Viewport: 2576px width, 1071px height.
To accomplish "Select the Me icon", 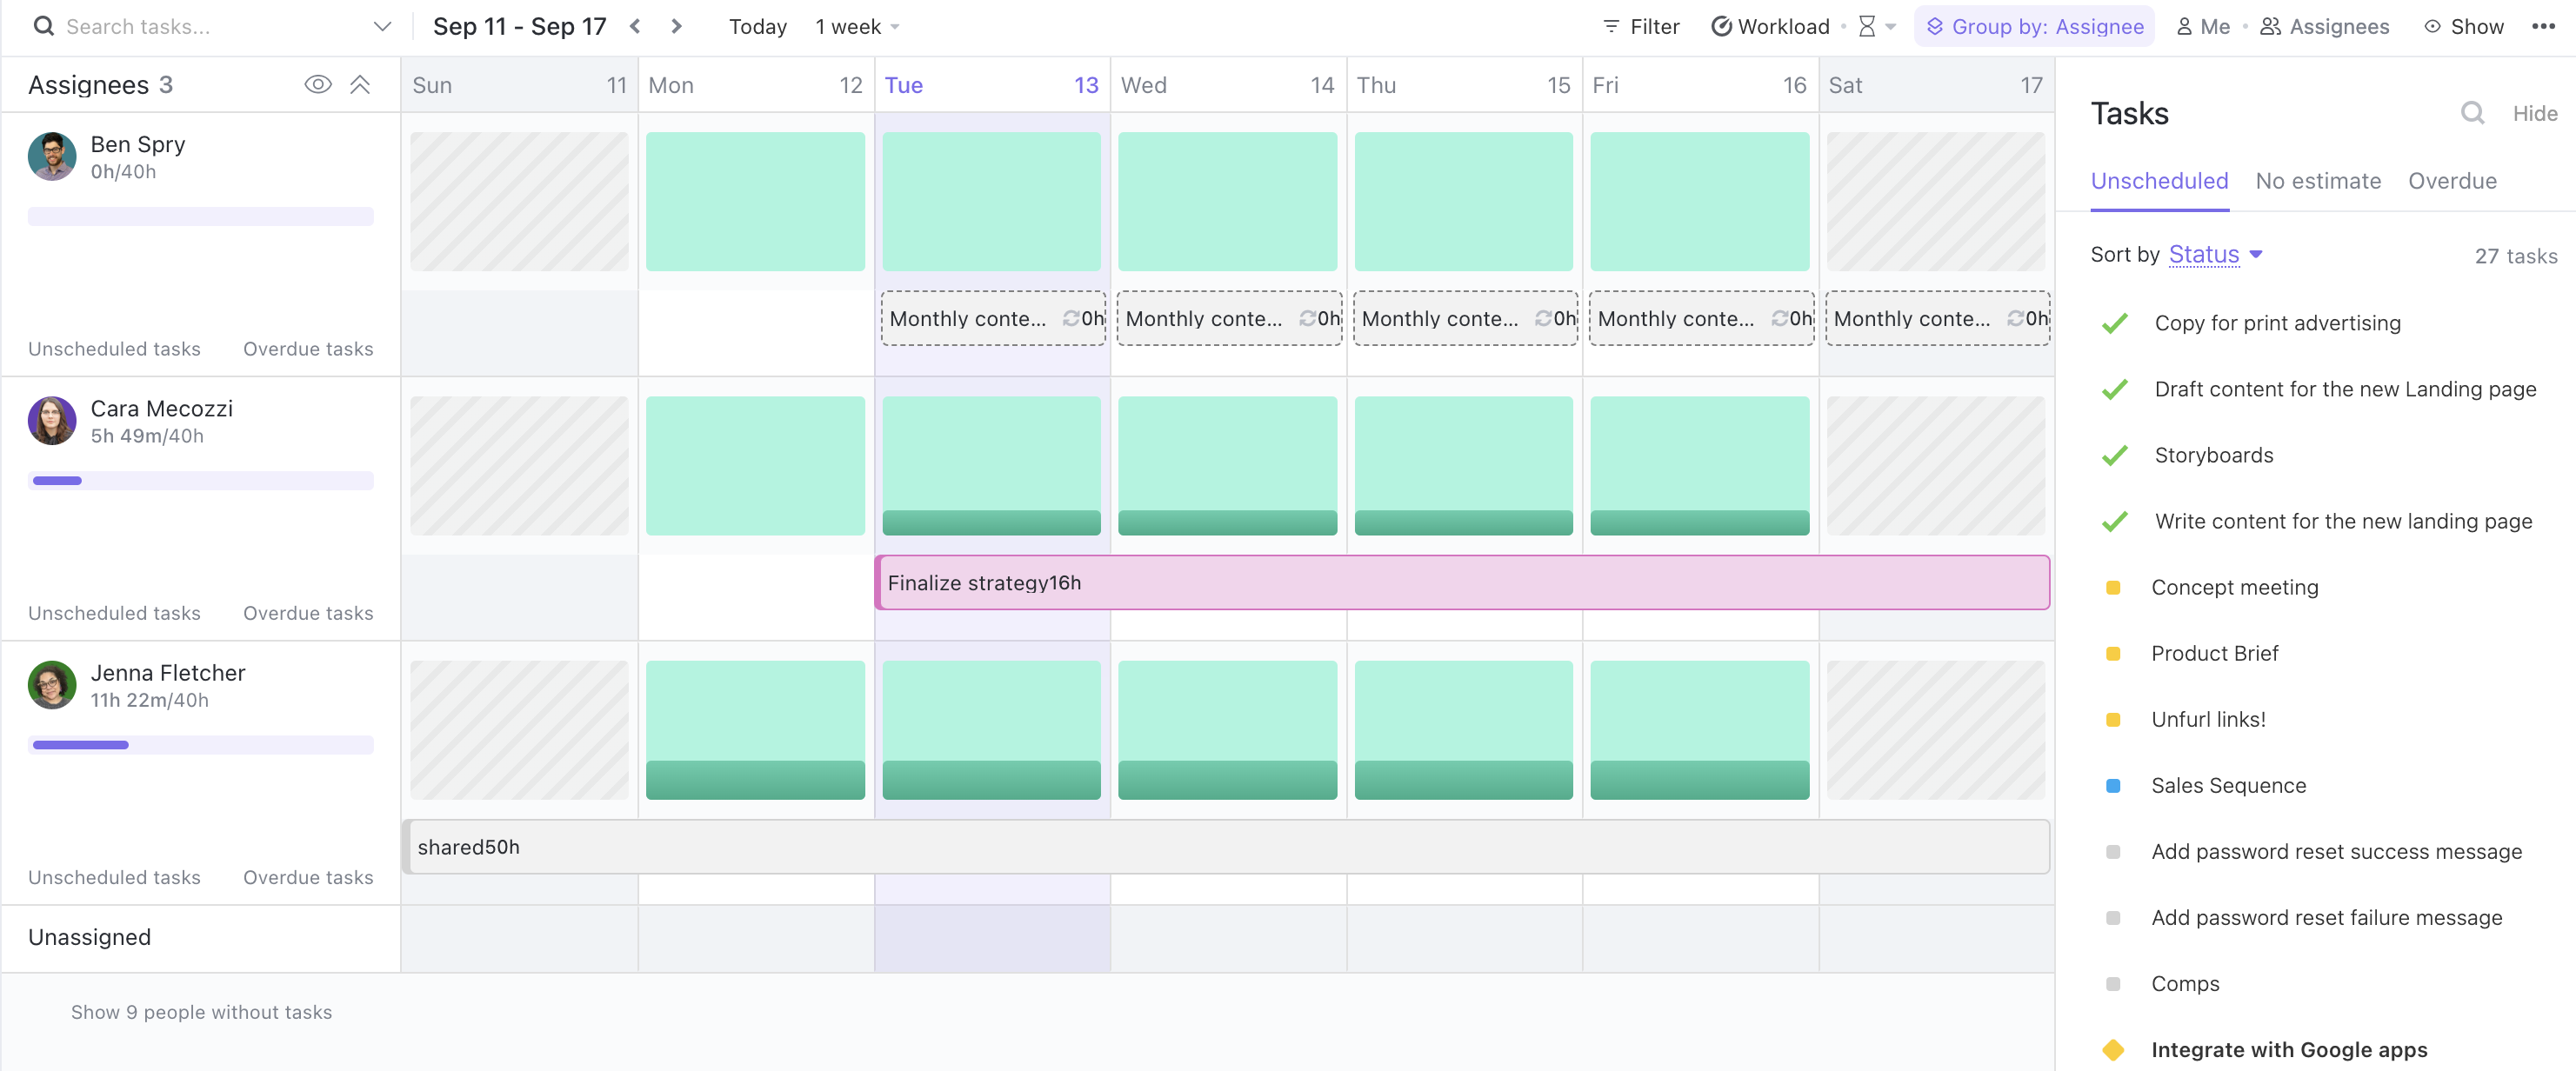I will [2185, 27].
